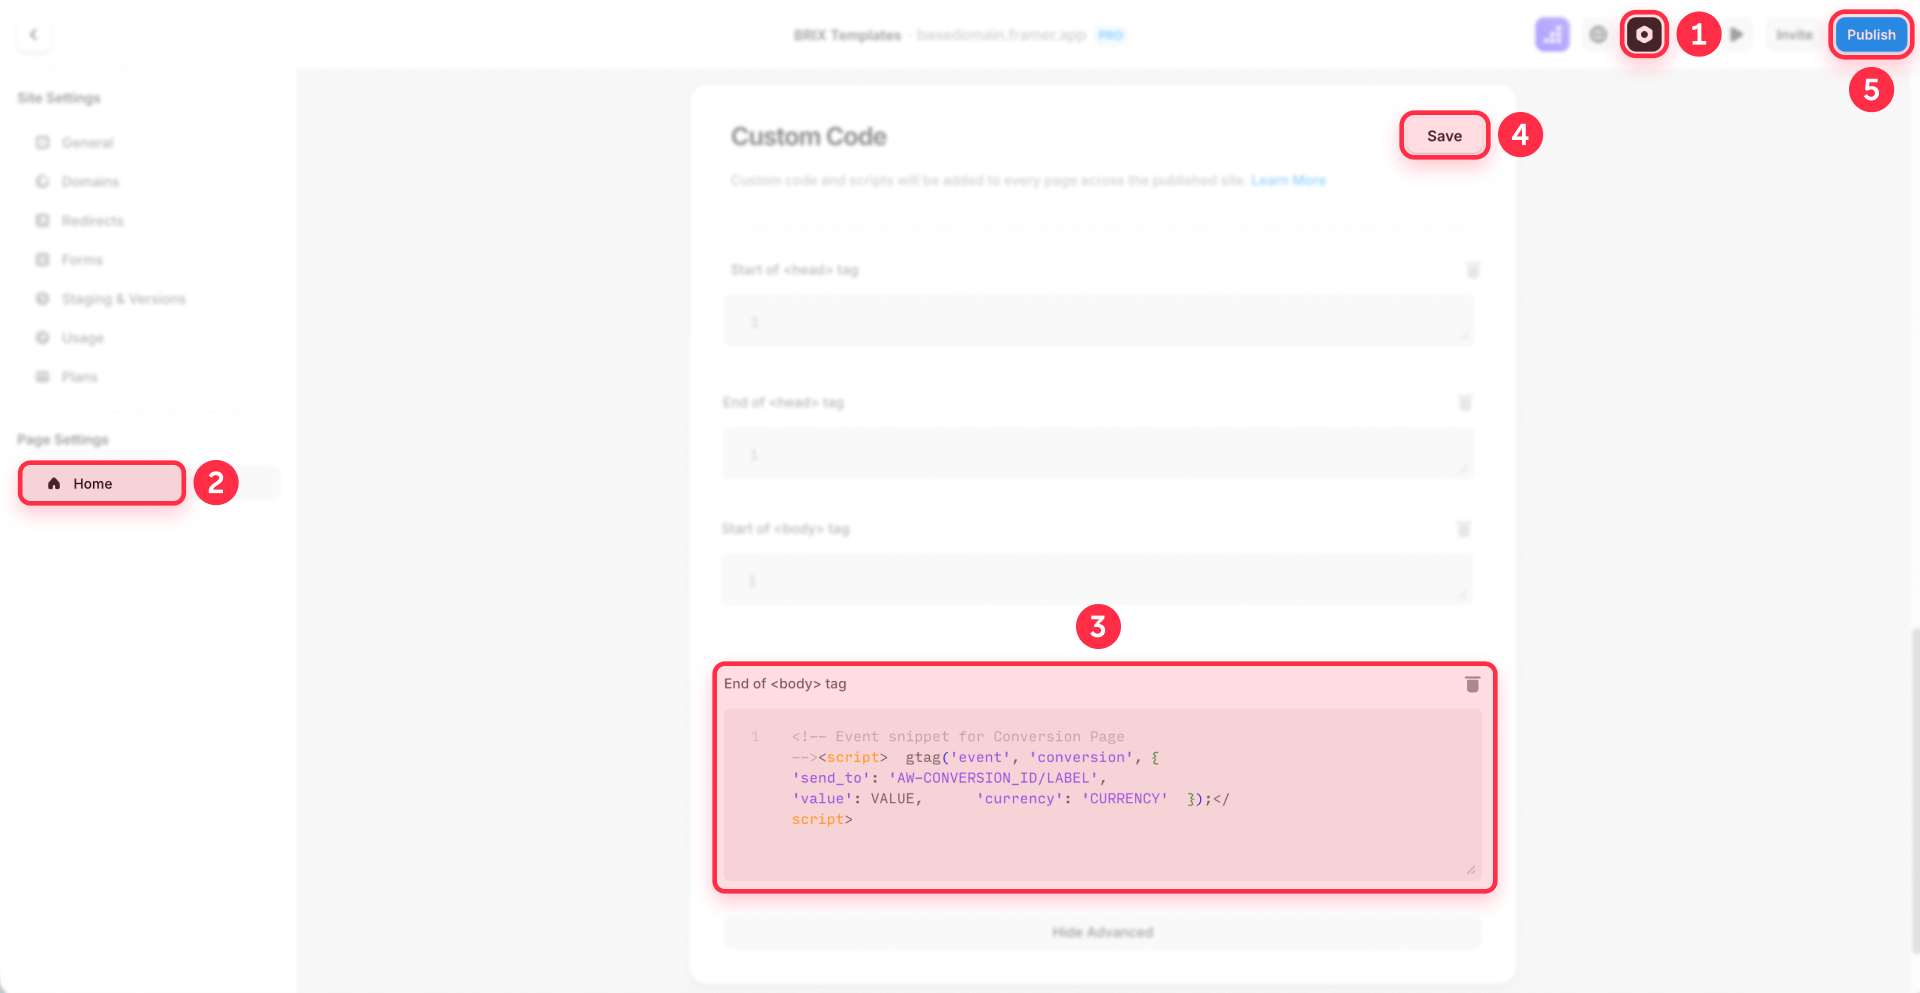The width and height of the screenshot is (1920, 993).
Task: Delete the Start of body tag code via trash icon
Action: coord(1464,529)
